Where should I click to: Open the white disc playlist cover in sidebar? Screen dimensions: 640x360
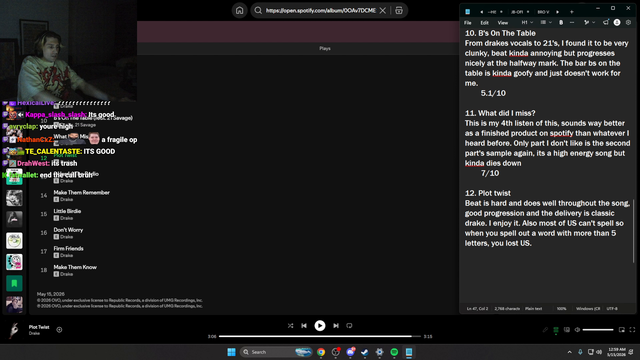(14, 240)
